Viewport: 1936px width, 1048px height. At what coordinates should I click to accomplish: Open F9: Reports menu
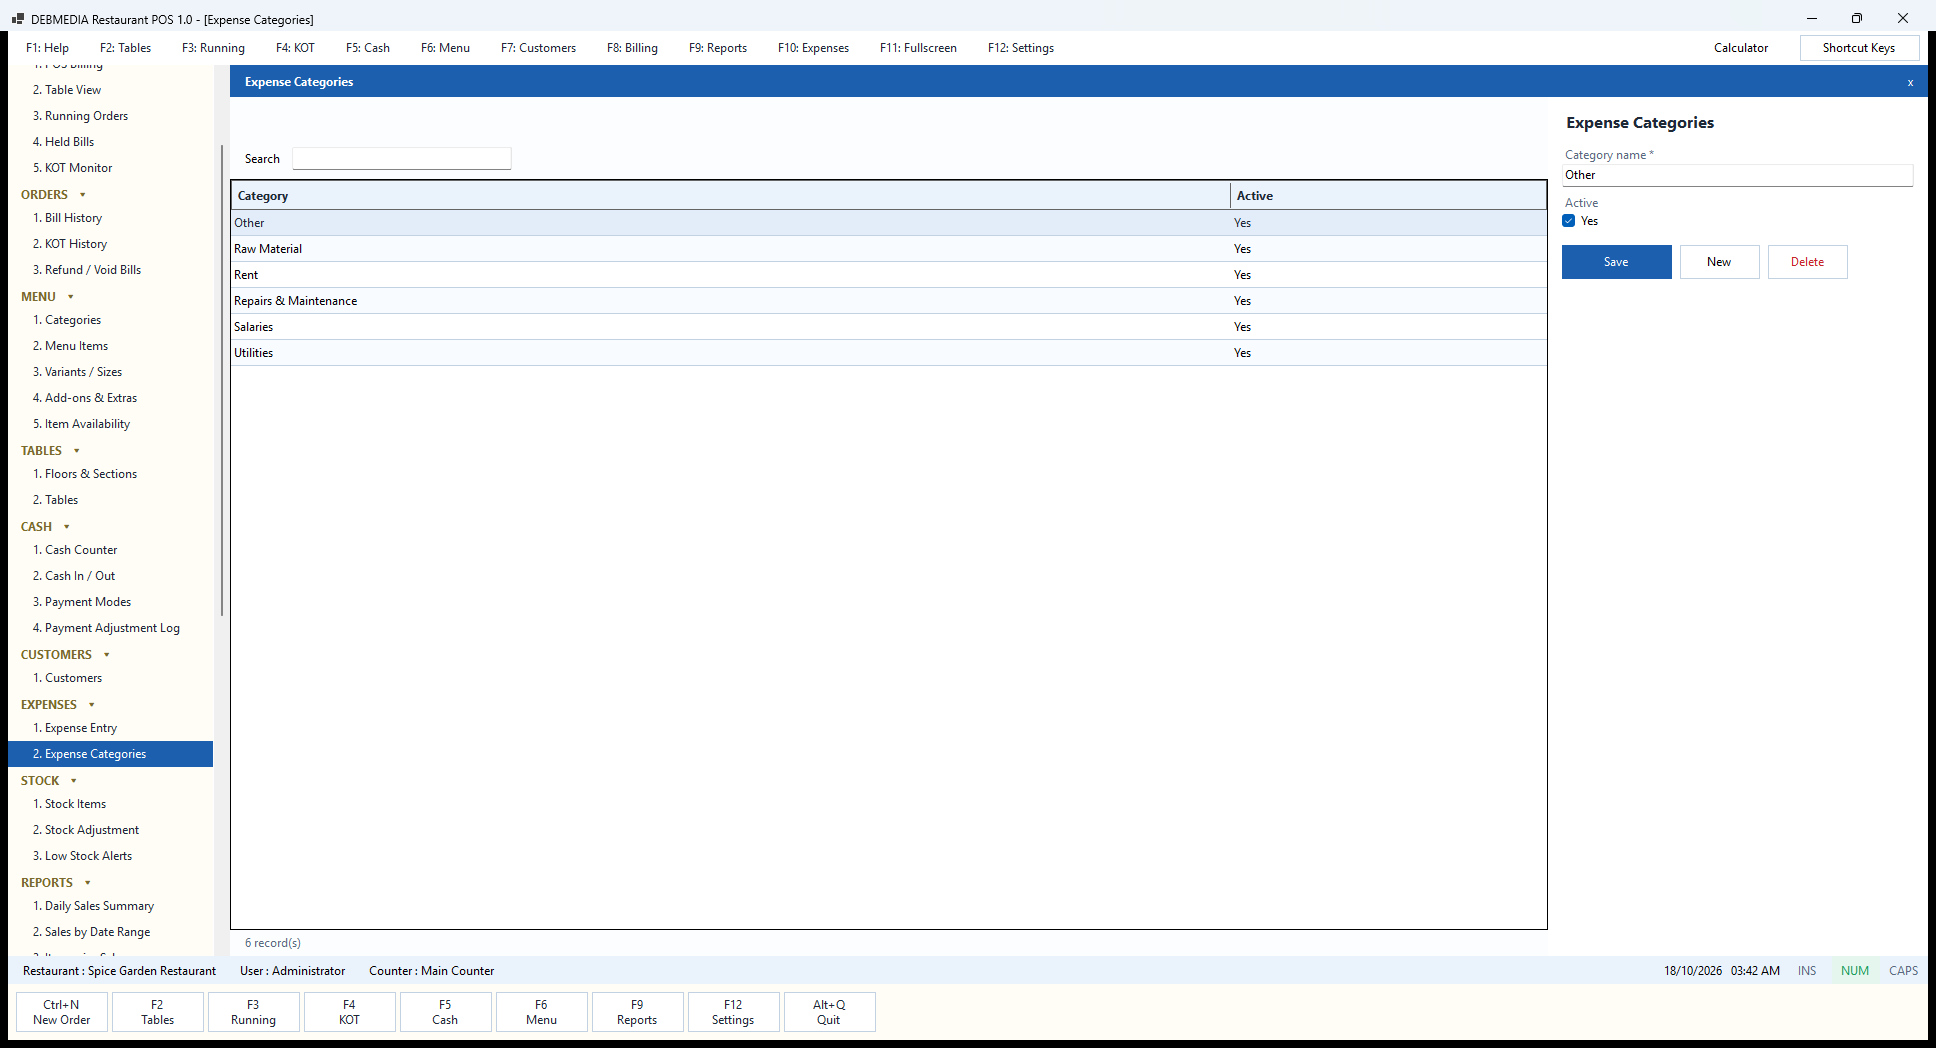718,48
